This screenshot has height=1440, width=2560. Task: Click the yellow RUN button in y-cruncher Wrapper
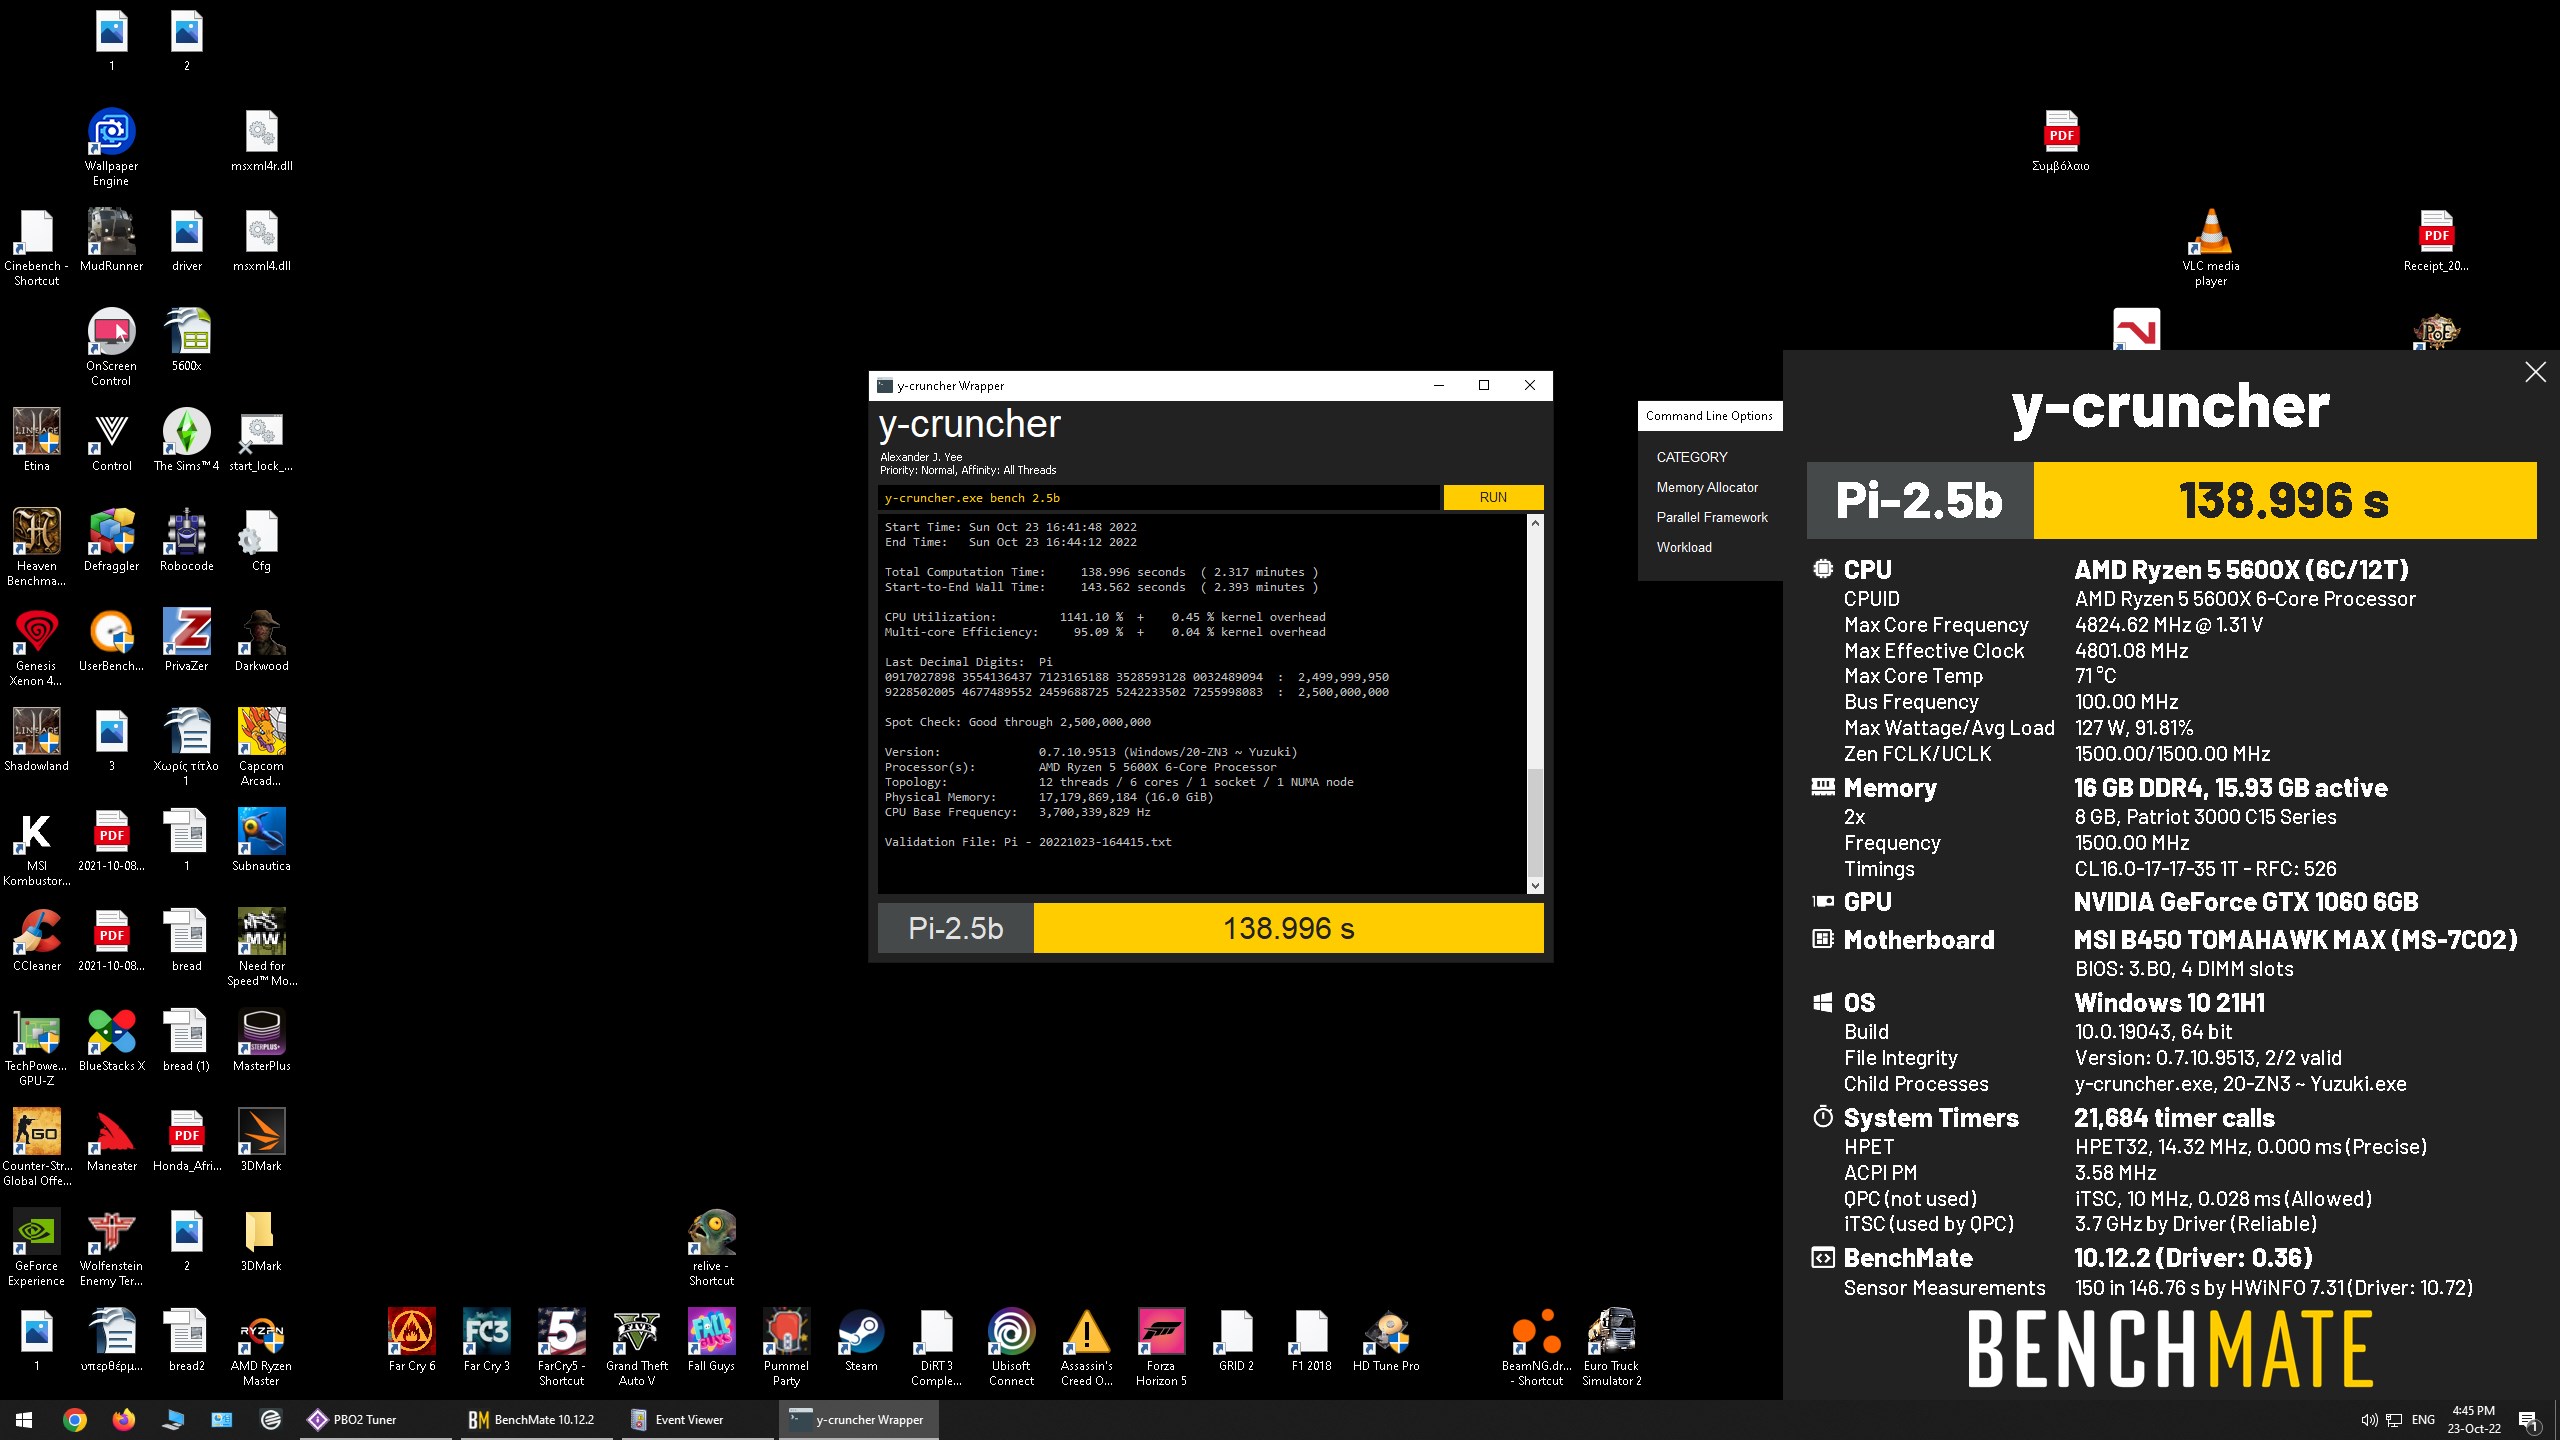point(1493,497)
